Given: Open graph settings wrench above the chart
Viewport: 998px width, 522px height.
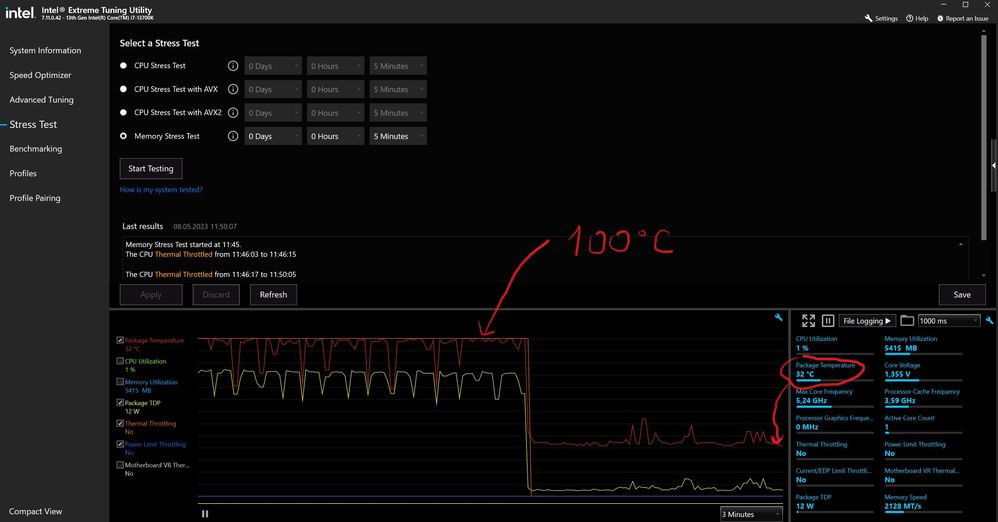Looking at the screenshot, I should tap(778, 317).
